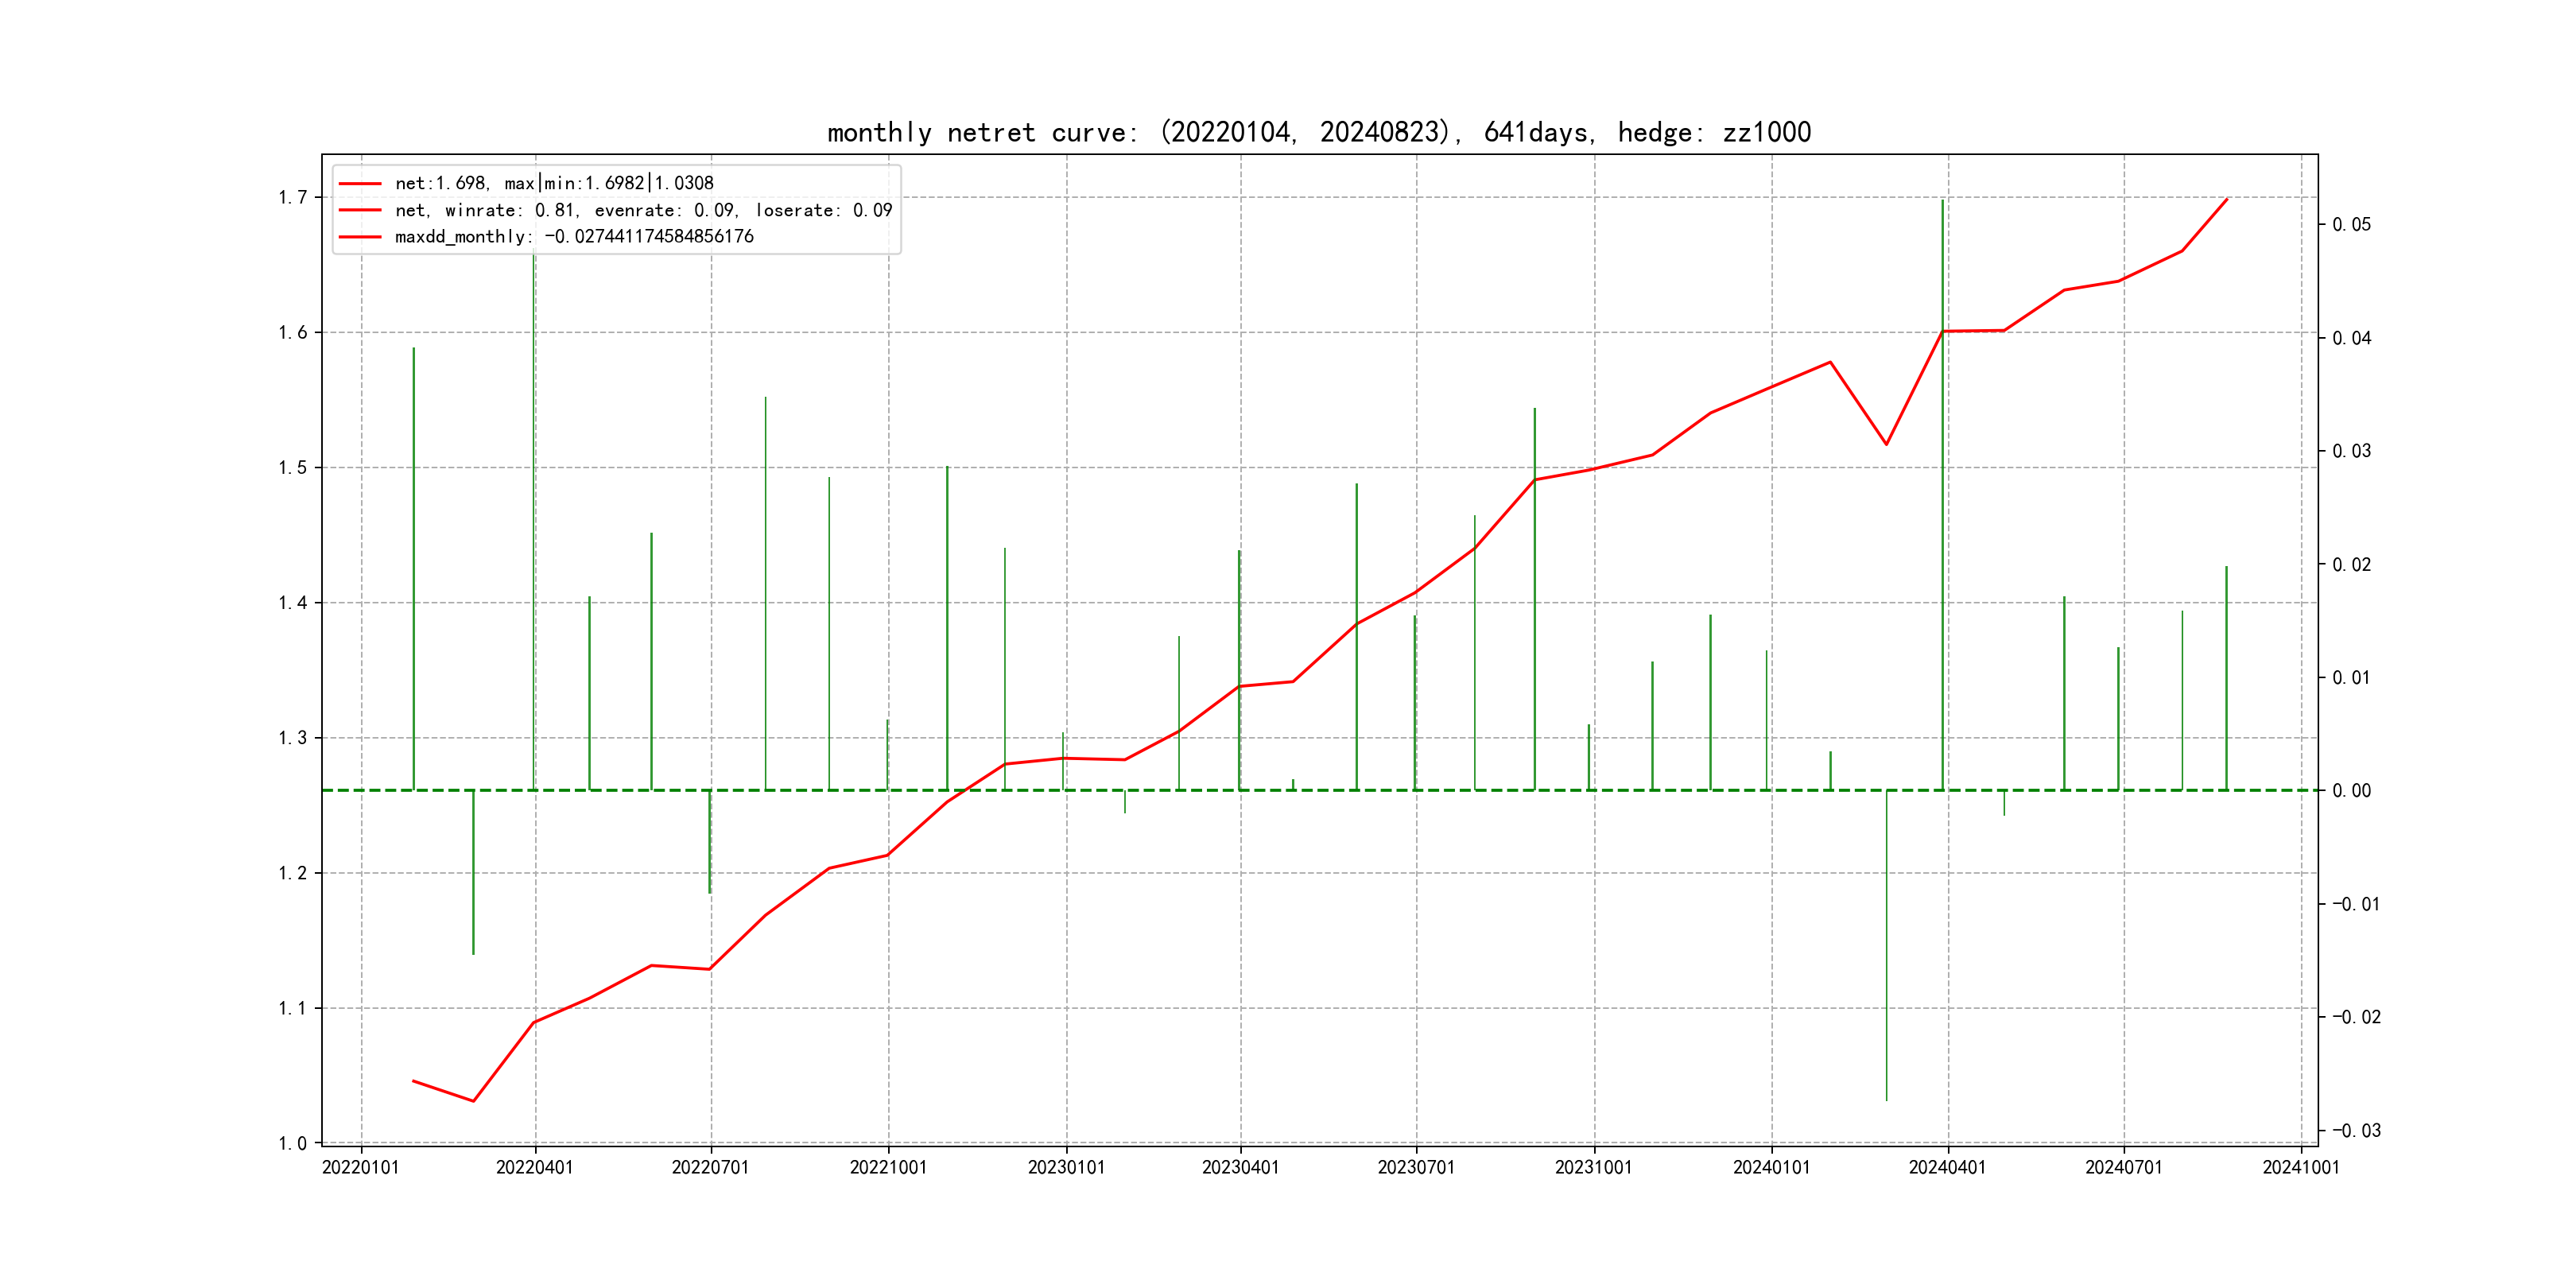Select the winrate legend entry text
The width and height of the screenshot is (2576, 1288).
click(643, 210)
